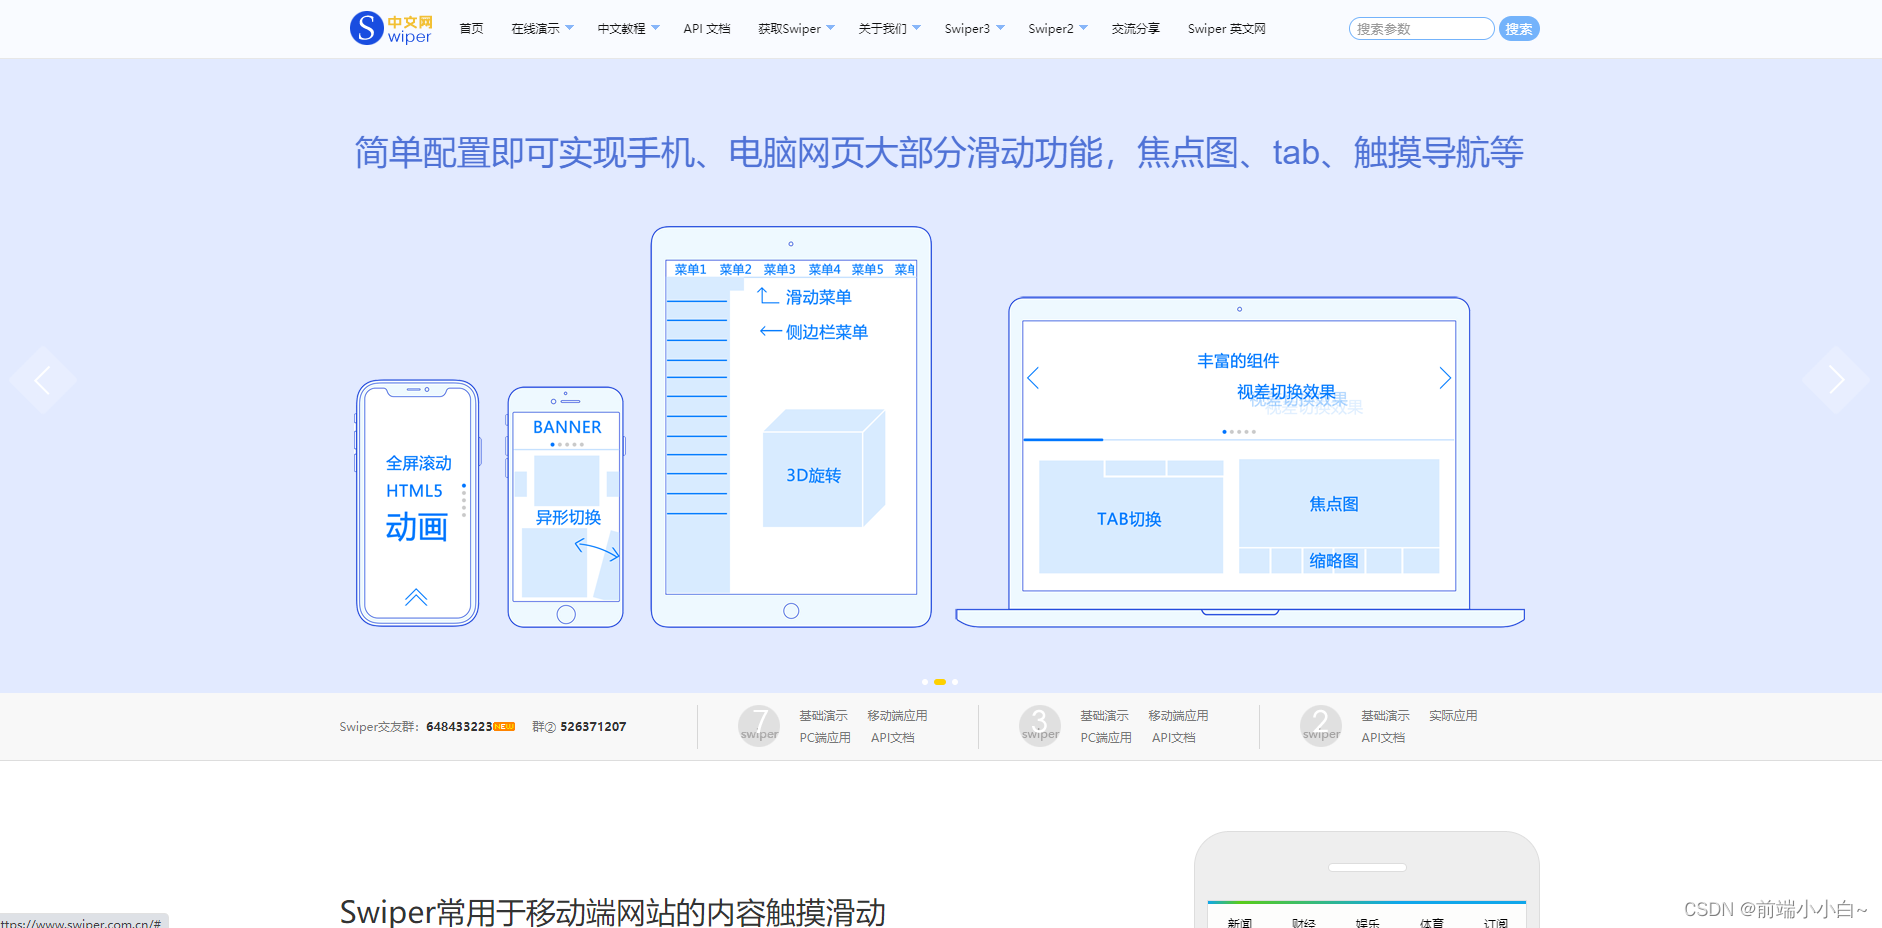The width and height of the screenshot is (1882, 928).
Task: Click the Swiper 中文网 logo
Action: [x=391, y=28]
